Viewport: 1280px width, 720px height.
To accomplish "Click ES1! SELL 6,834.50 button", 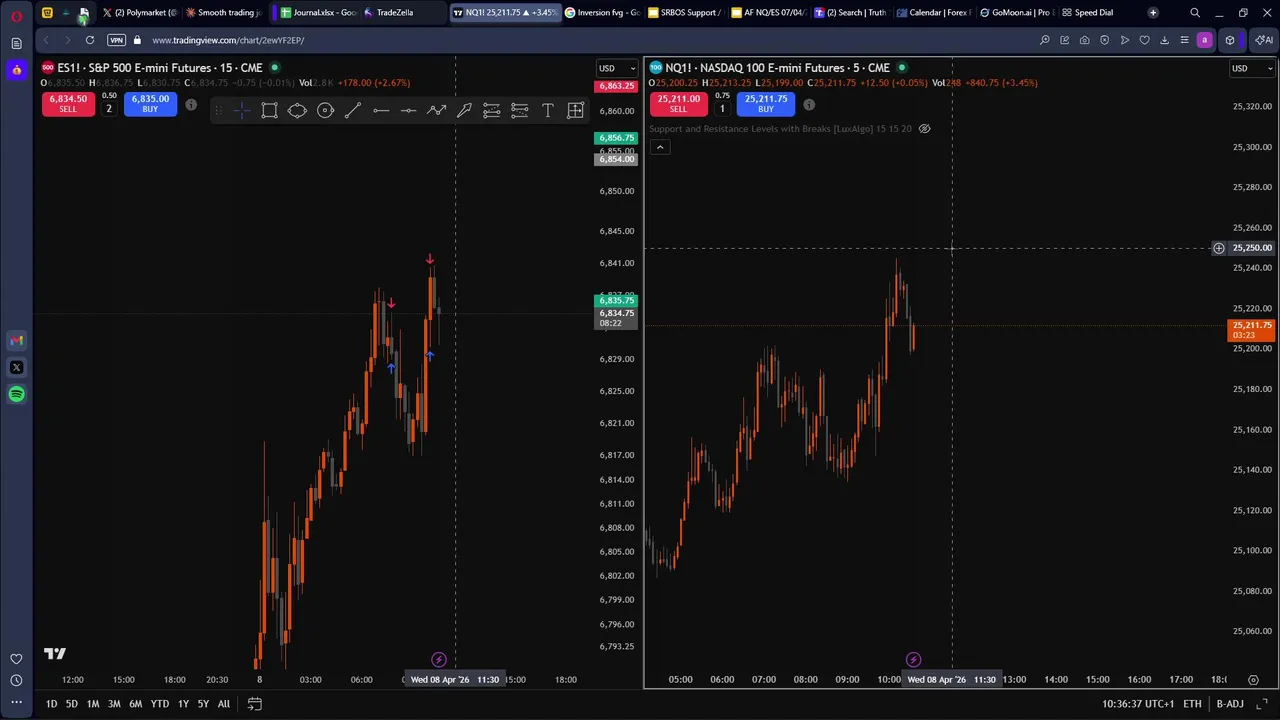I will point(68,104).
